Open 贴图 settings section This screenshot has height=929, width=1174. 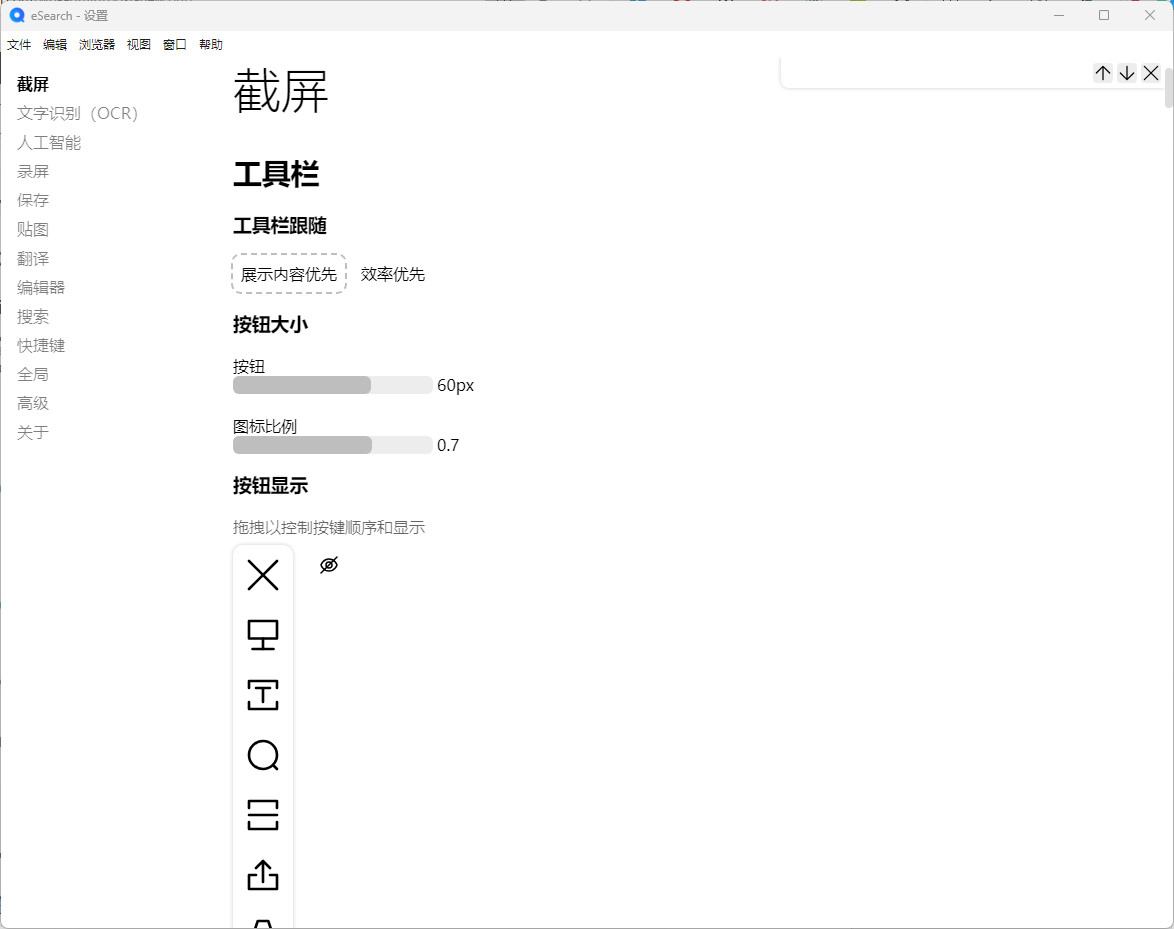coord(33,229)
